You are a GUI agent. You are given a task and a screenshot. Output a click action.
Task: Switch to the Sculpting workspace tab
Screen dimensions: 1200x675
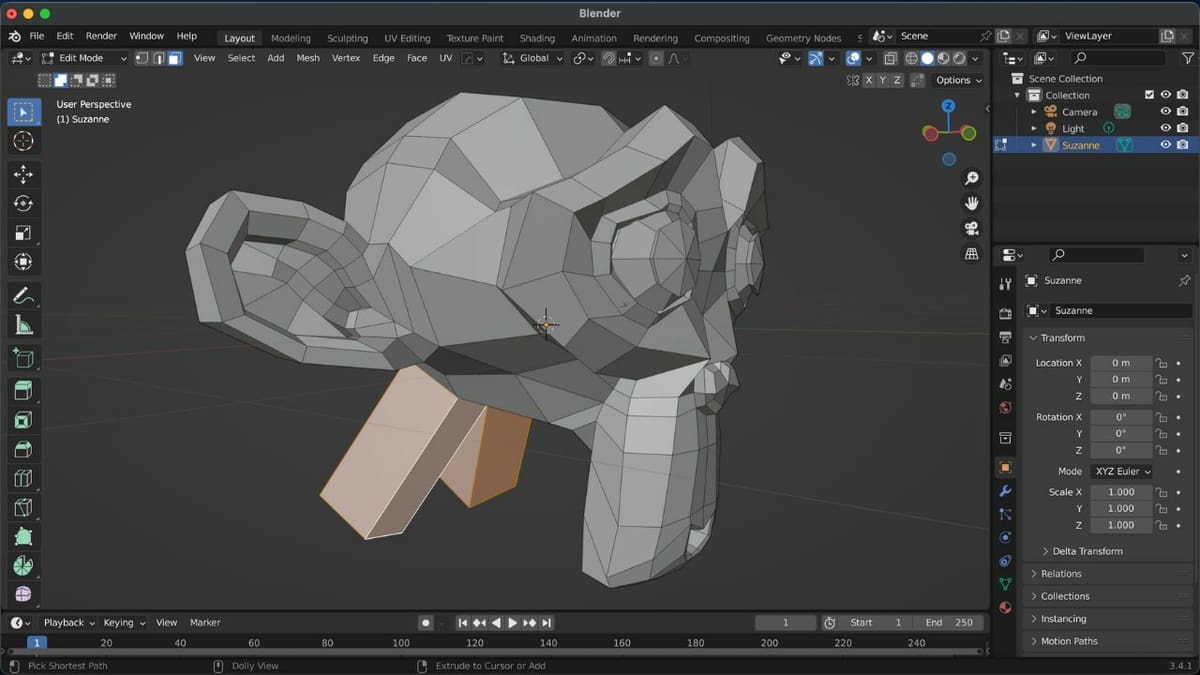pyautogui.click(x=347, y=38)
